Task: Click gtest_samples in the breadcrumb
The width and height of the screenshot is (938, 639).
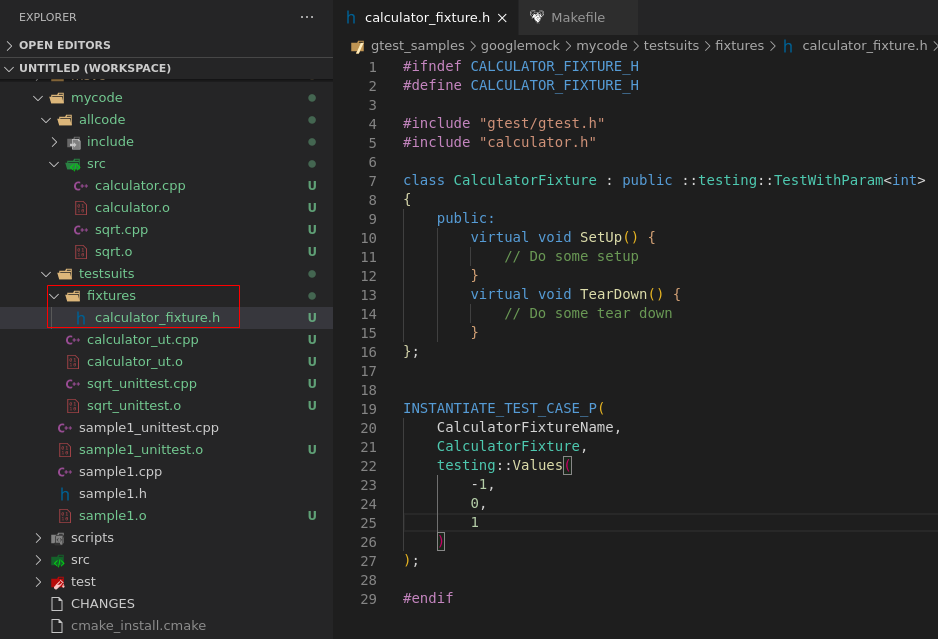Action: tap(417, 46)
